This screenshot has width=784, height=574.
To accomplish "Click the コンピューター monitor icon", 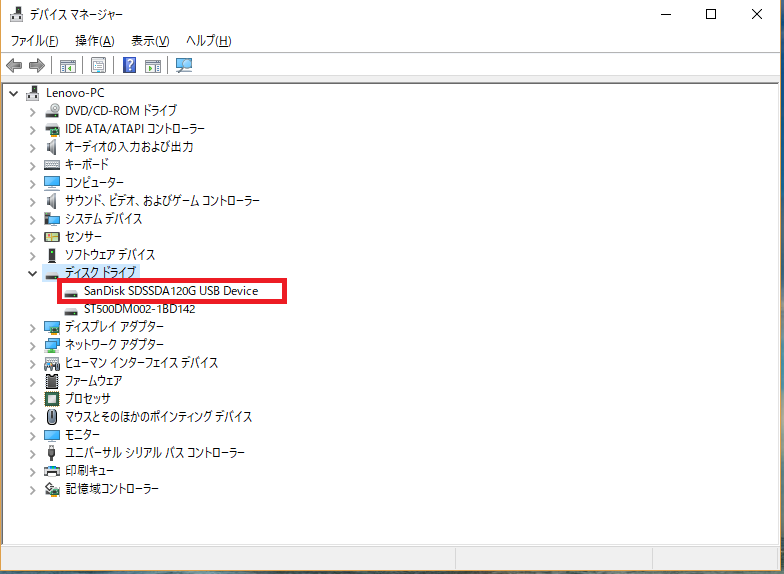I will tap(52, 183).
